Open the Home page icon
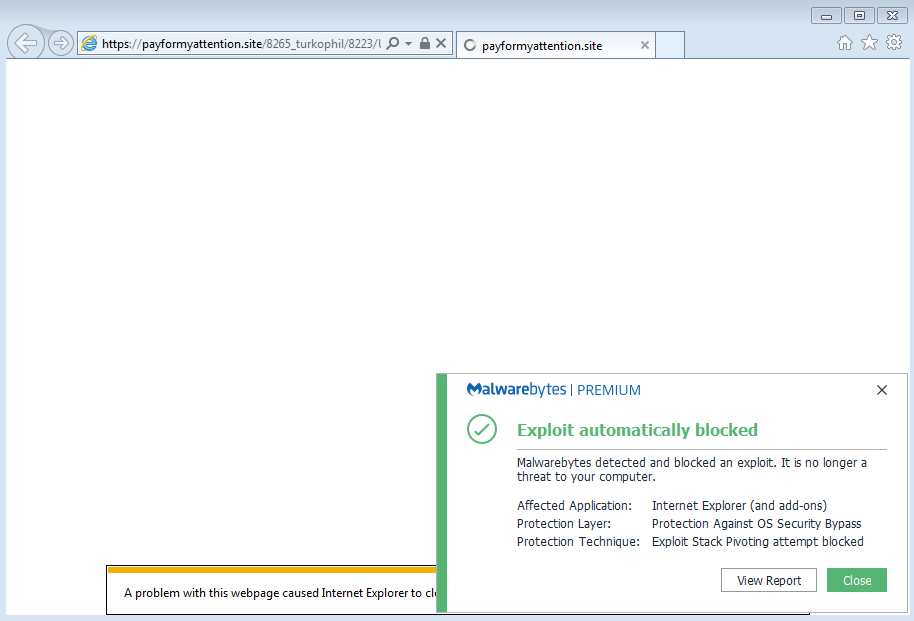This screenshot has width=914, height=621. click(x=845, y=43)
